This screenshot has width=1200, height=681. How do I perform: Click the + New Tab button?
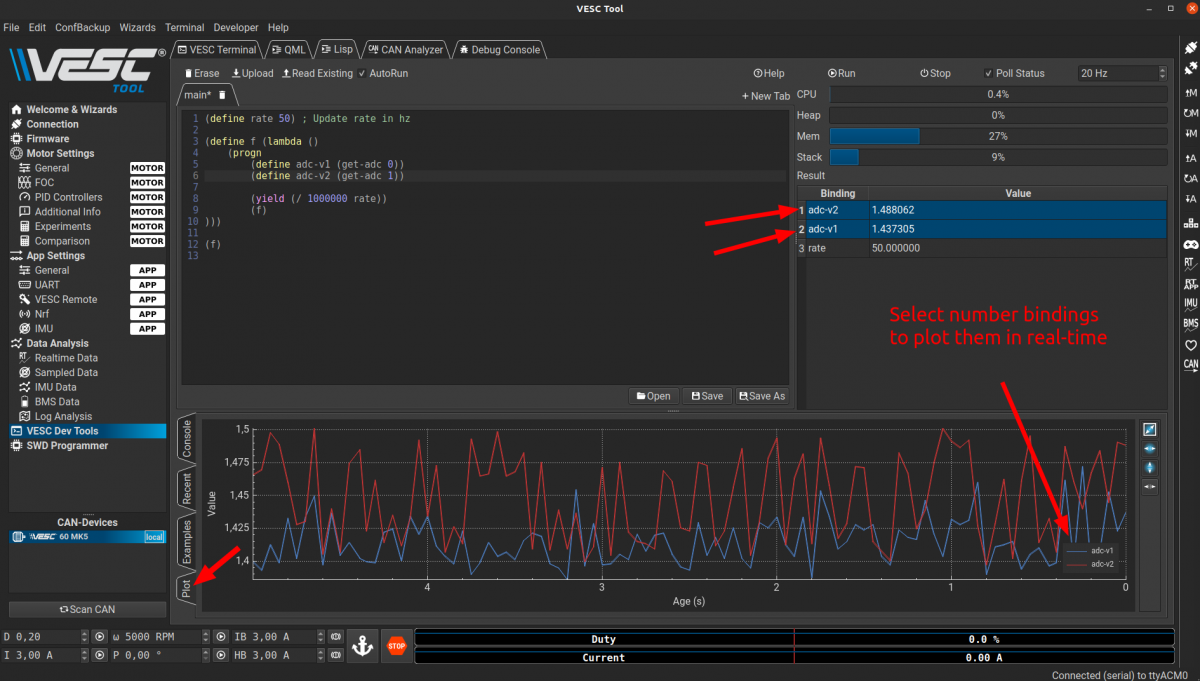point(765,96)
